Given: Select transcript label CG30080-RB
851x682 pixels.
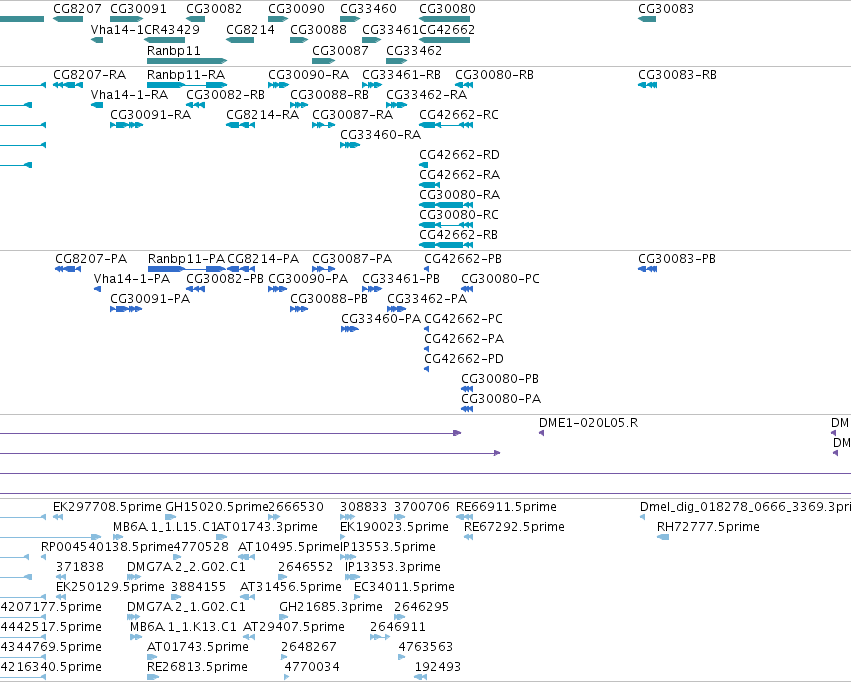Looking at the screenshot, I should [494, 75].
